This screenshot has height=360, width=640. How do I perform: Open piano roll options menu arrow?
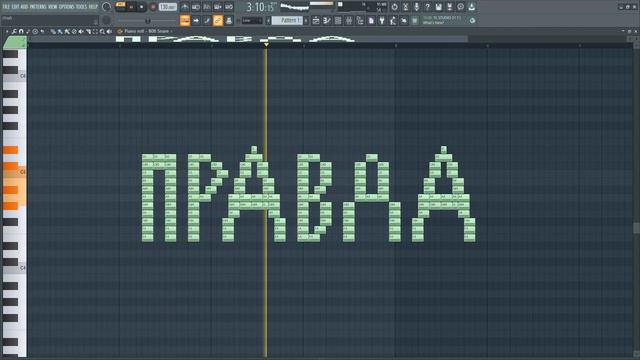click(x=7, y=31)
